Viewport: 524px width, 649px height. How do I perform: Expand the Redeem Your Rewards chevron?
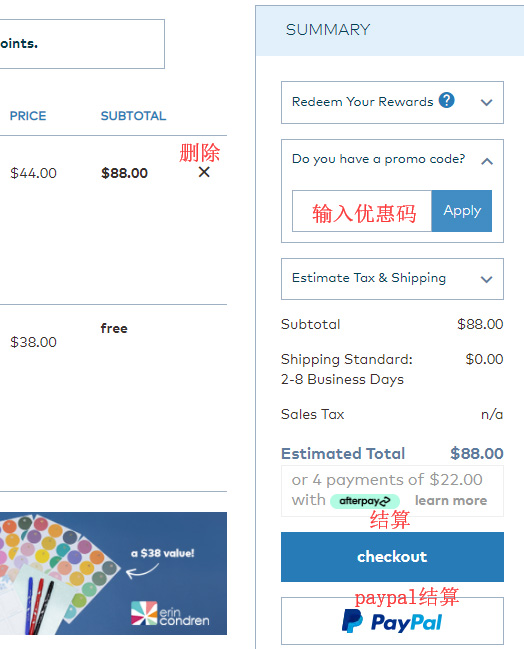(x=487, y=102)
